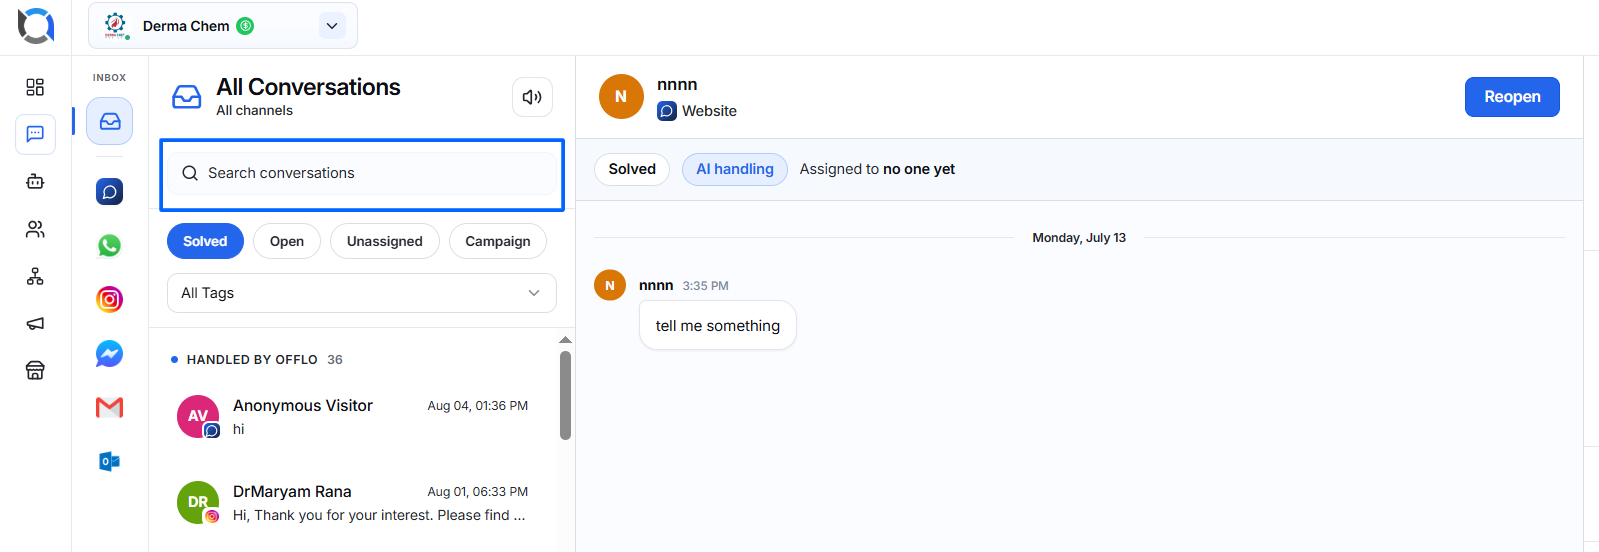Click the HANDLED BY OFFLO section header
The image size is (1599, 552).
click(x=252, y=360)
